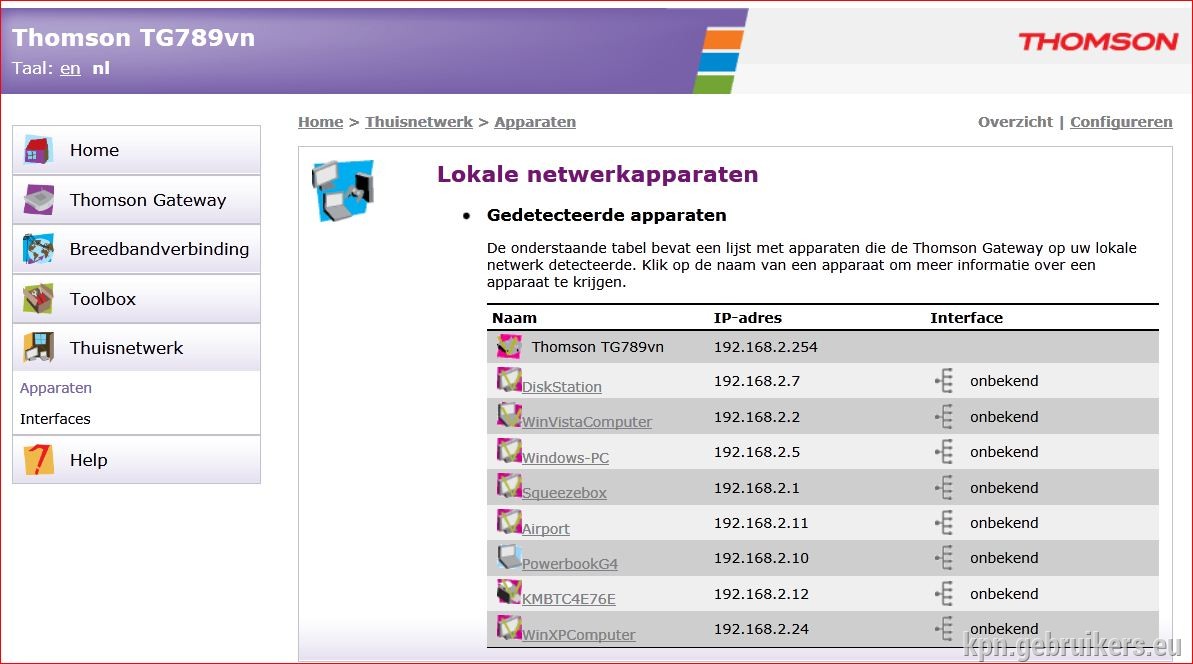Click IP address 192.168.2.2

click(x=756, y=416)
